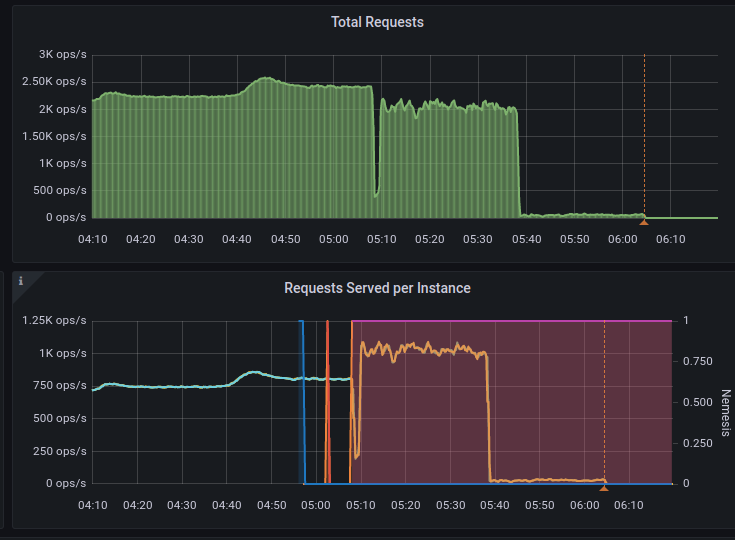
Task: Click the 3K ops/s axis label
Action: pos(63,54)
